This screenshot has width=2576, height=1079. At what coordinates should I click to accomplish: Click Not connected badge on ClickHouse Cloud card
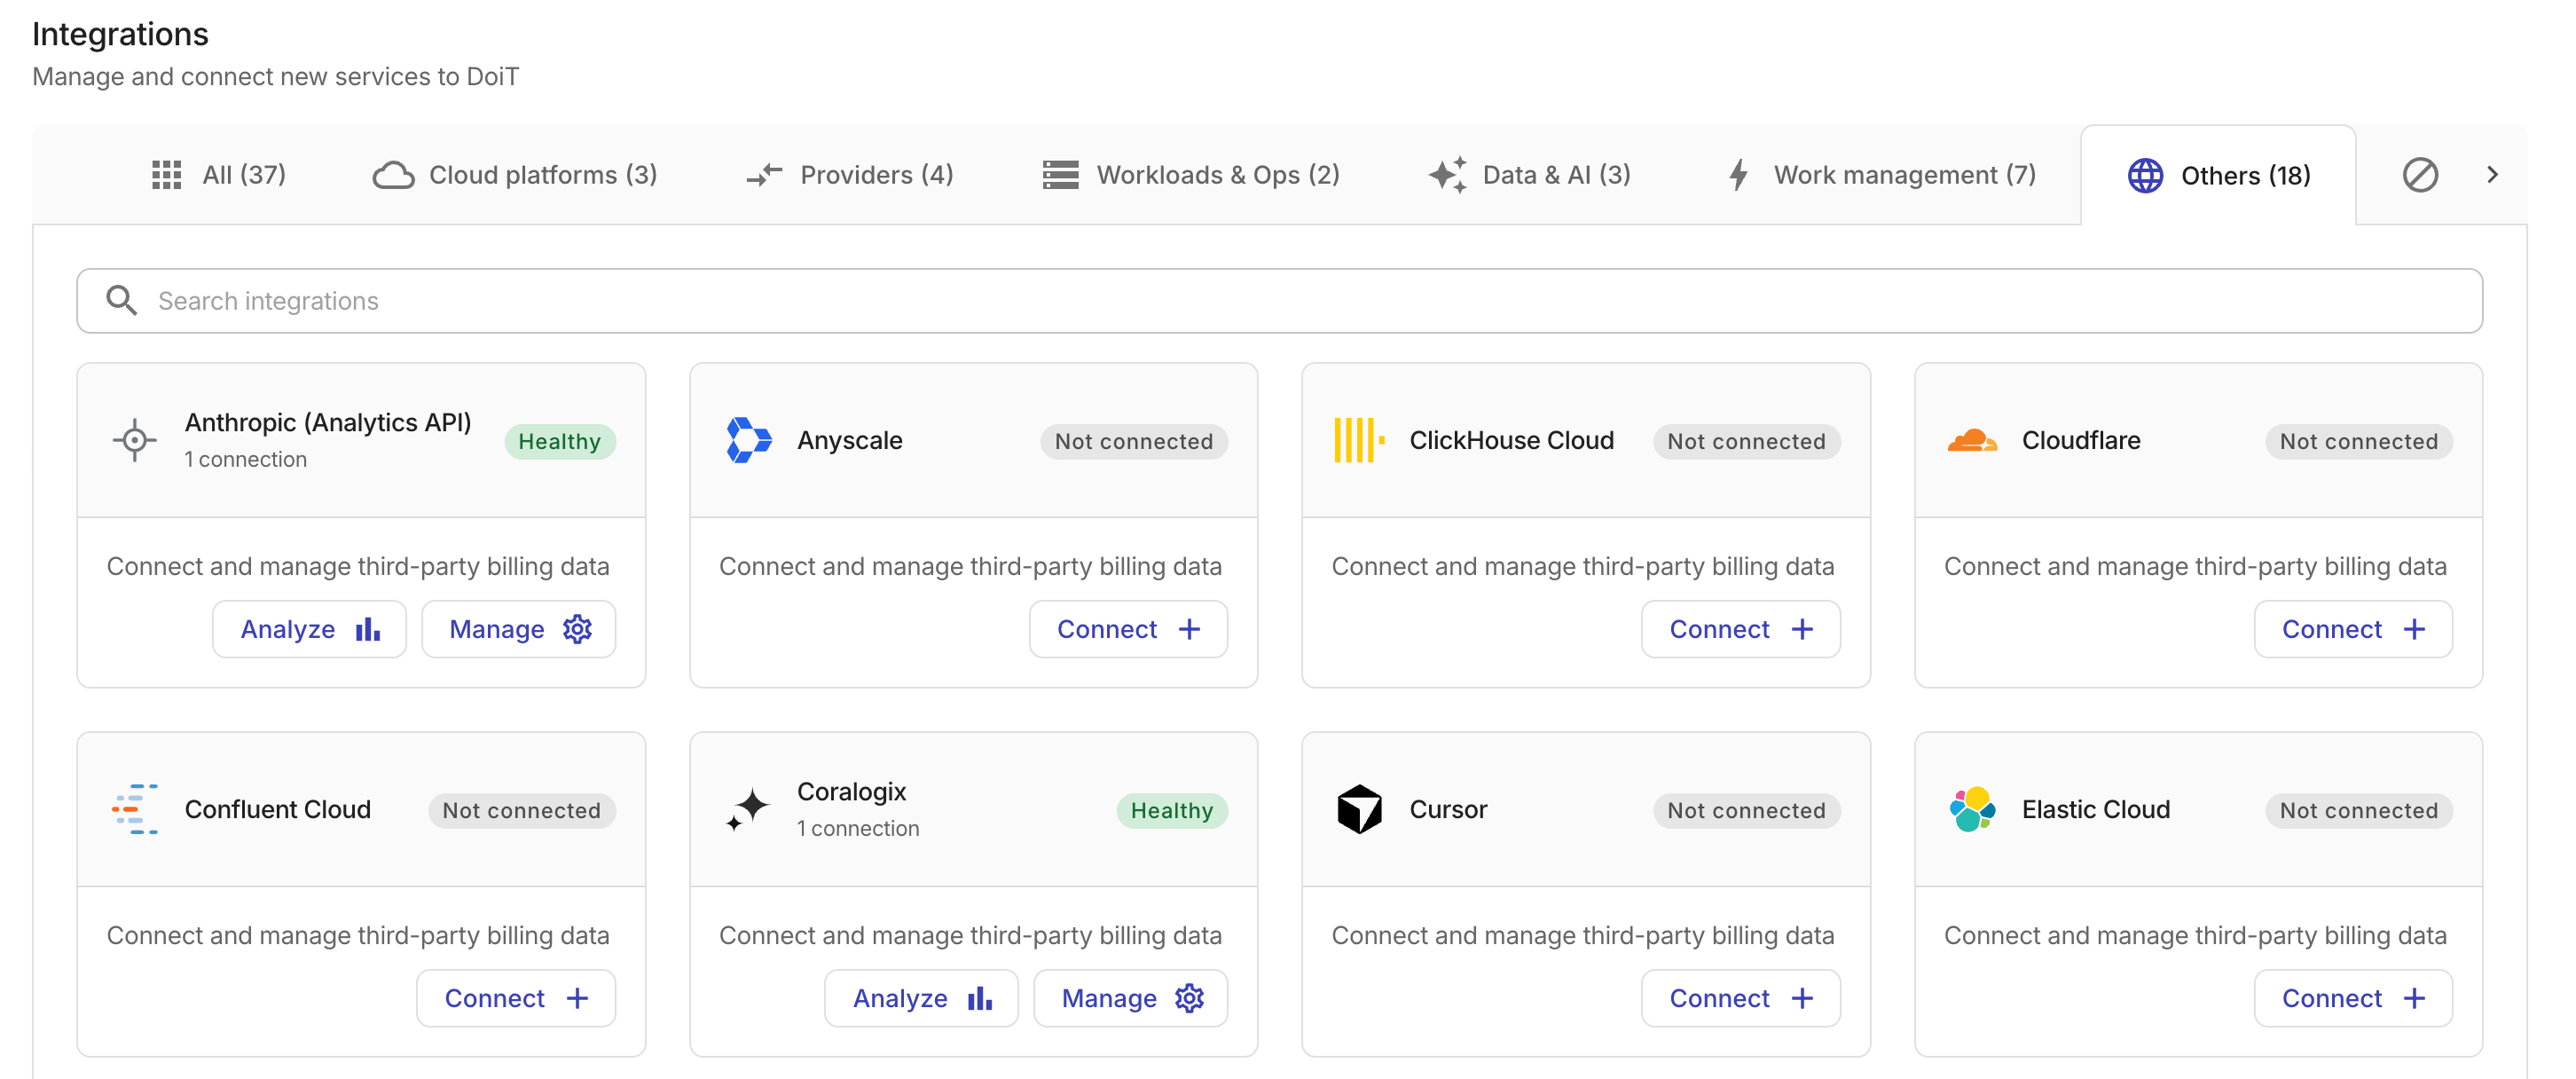pyautogui.click(x=1746, y=441)
